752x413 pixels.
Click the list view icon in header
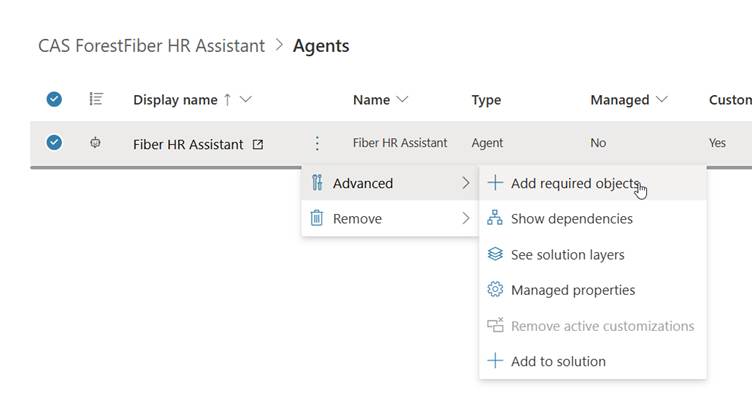96,99
